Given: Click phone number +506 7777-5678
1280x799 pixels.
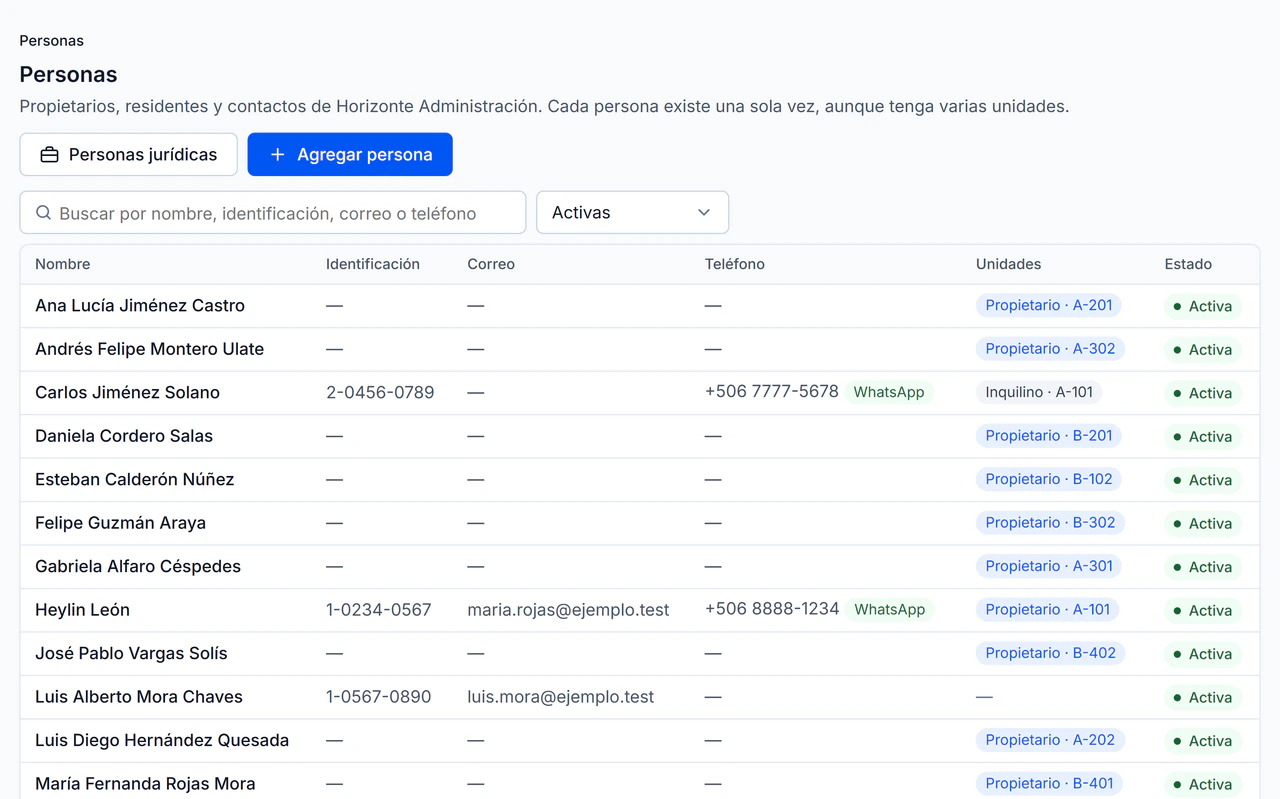Looking at the screenshot, I should click(x=772, y=392).
